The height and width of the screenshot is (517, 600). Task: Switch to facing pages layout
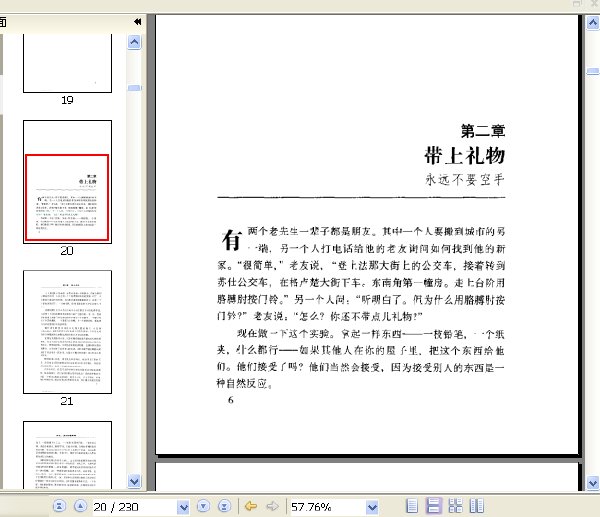click(476, 506)
